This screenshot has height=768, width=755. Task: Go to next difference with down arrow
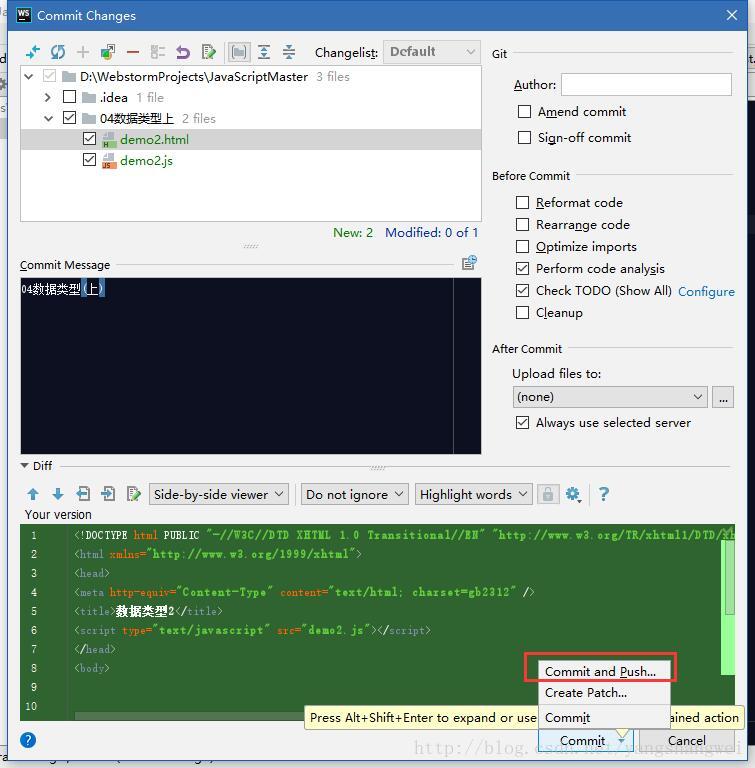(58, 494)
